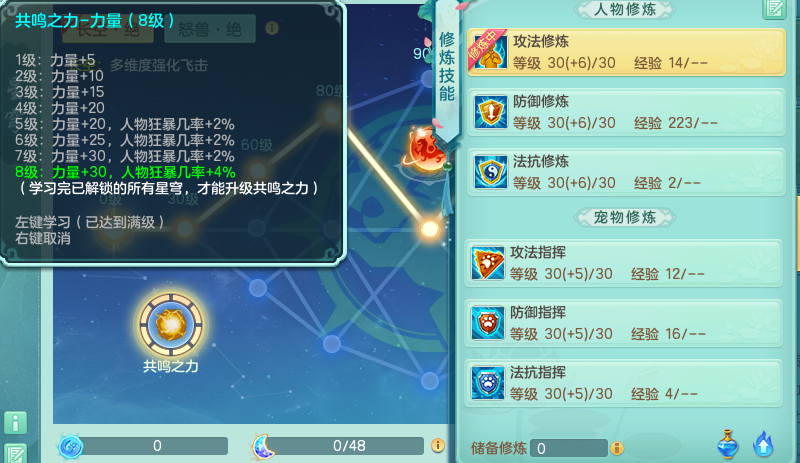Select the 怒兽·绝 tab
The image size is (800, 463).
tap(210, 29)
